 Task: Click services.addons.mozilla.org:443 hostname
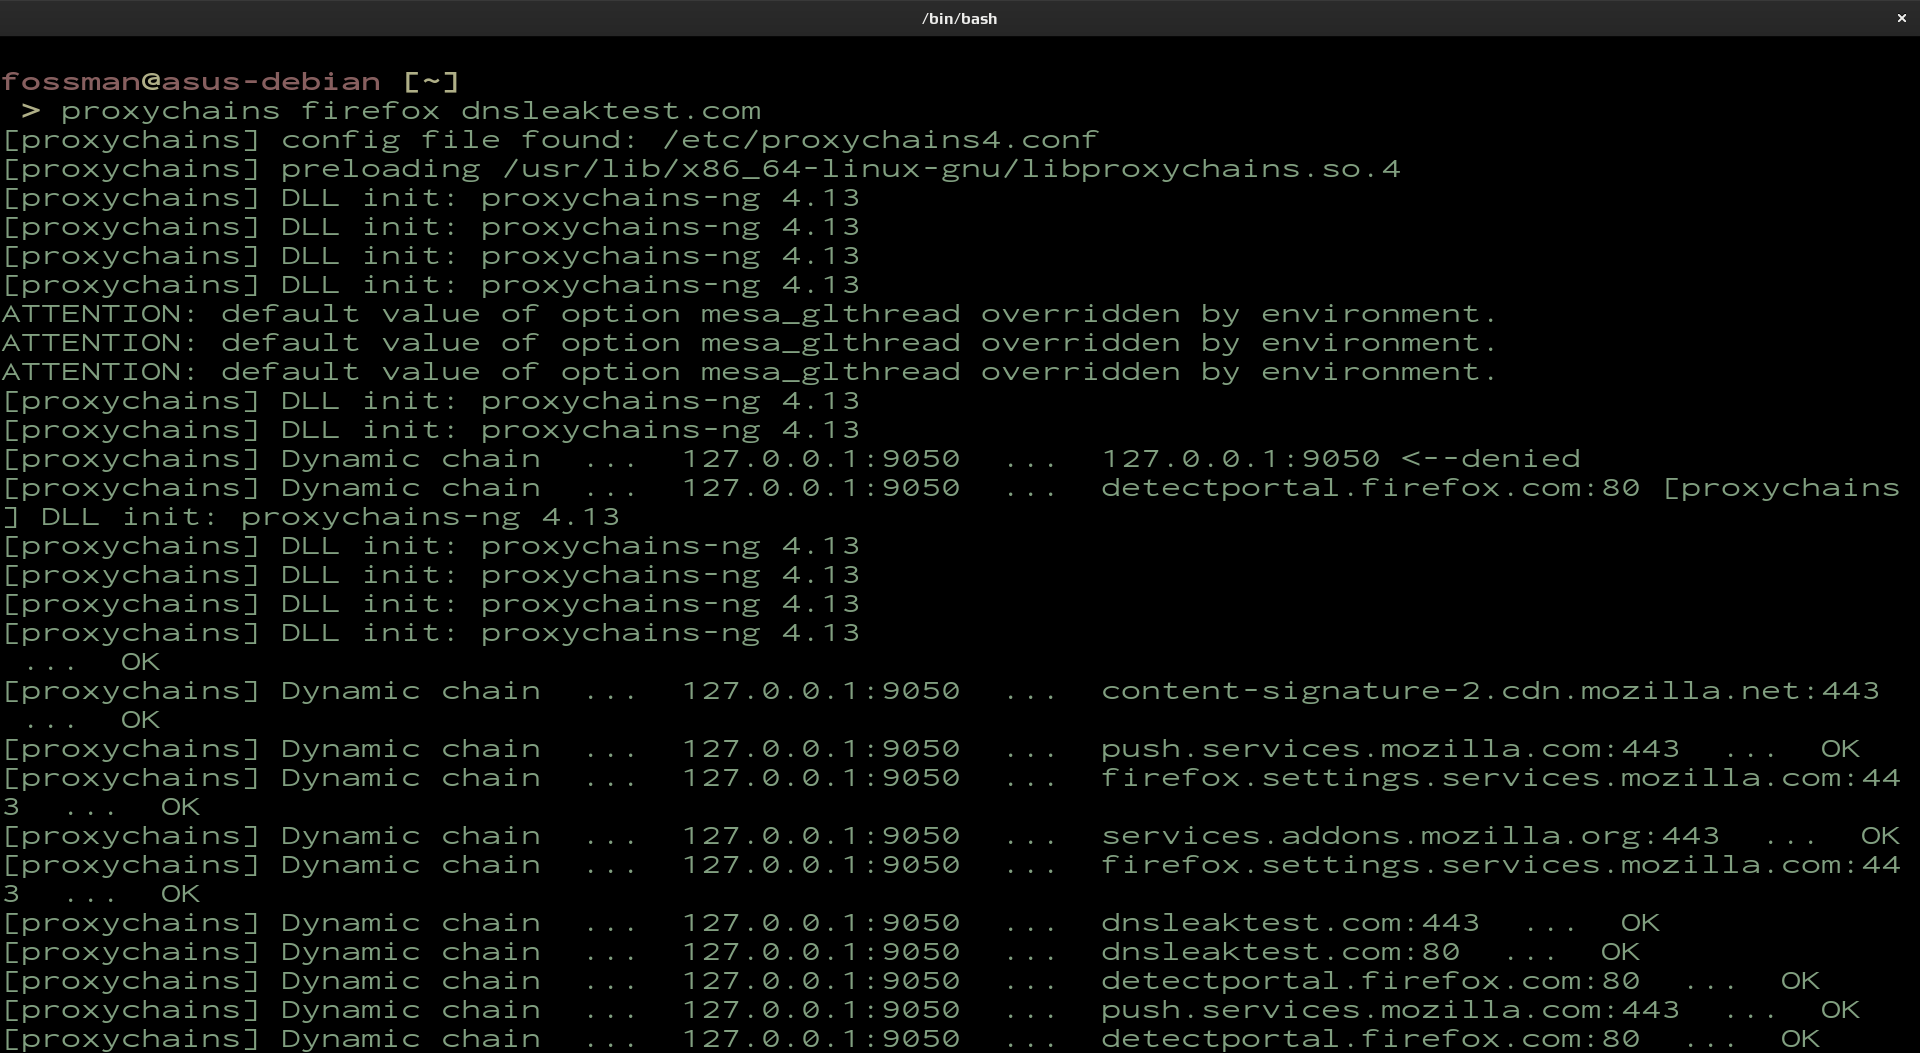[1410, 835]
